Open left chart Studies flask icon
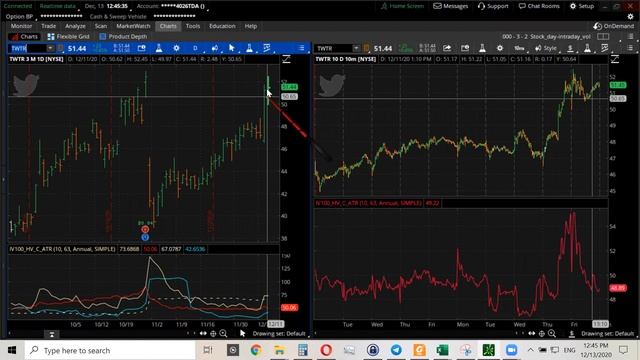Screen dimensions: 640x360 click(x=159, y=48)
